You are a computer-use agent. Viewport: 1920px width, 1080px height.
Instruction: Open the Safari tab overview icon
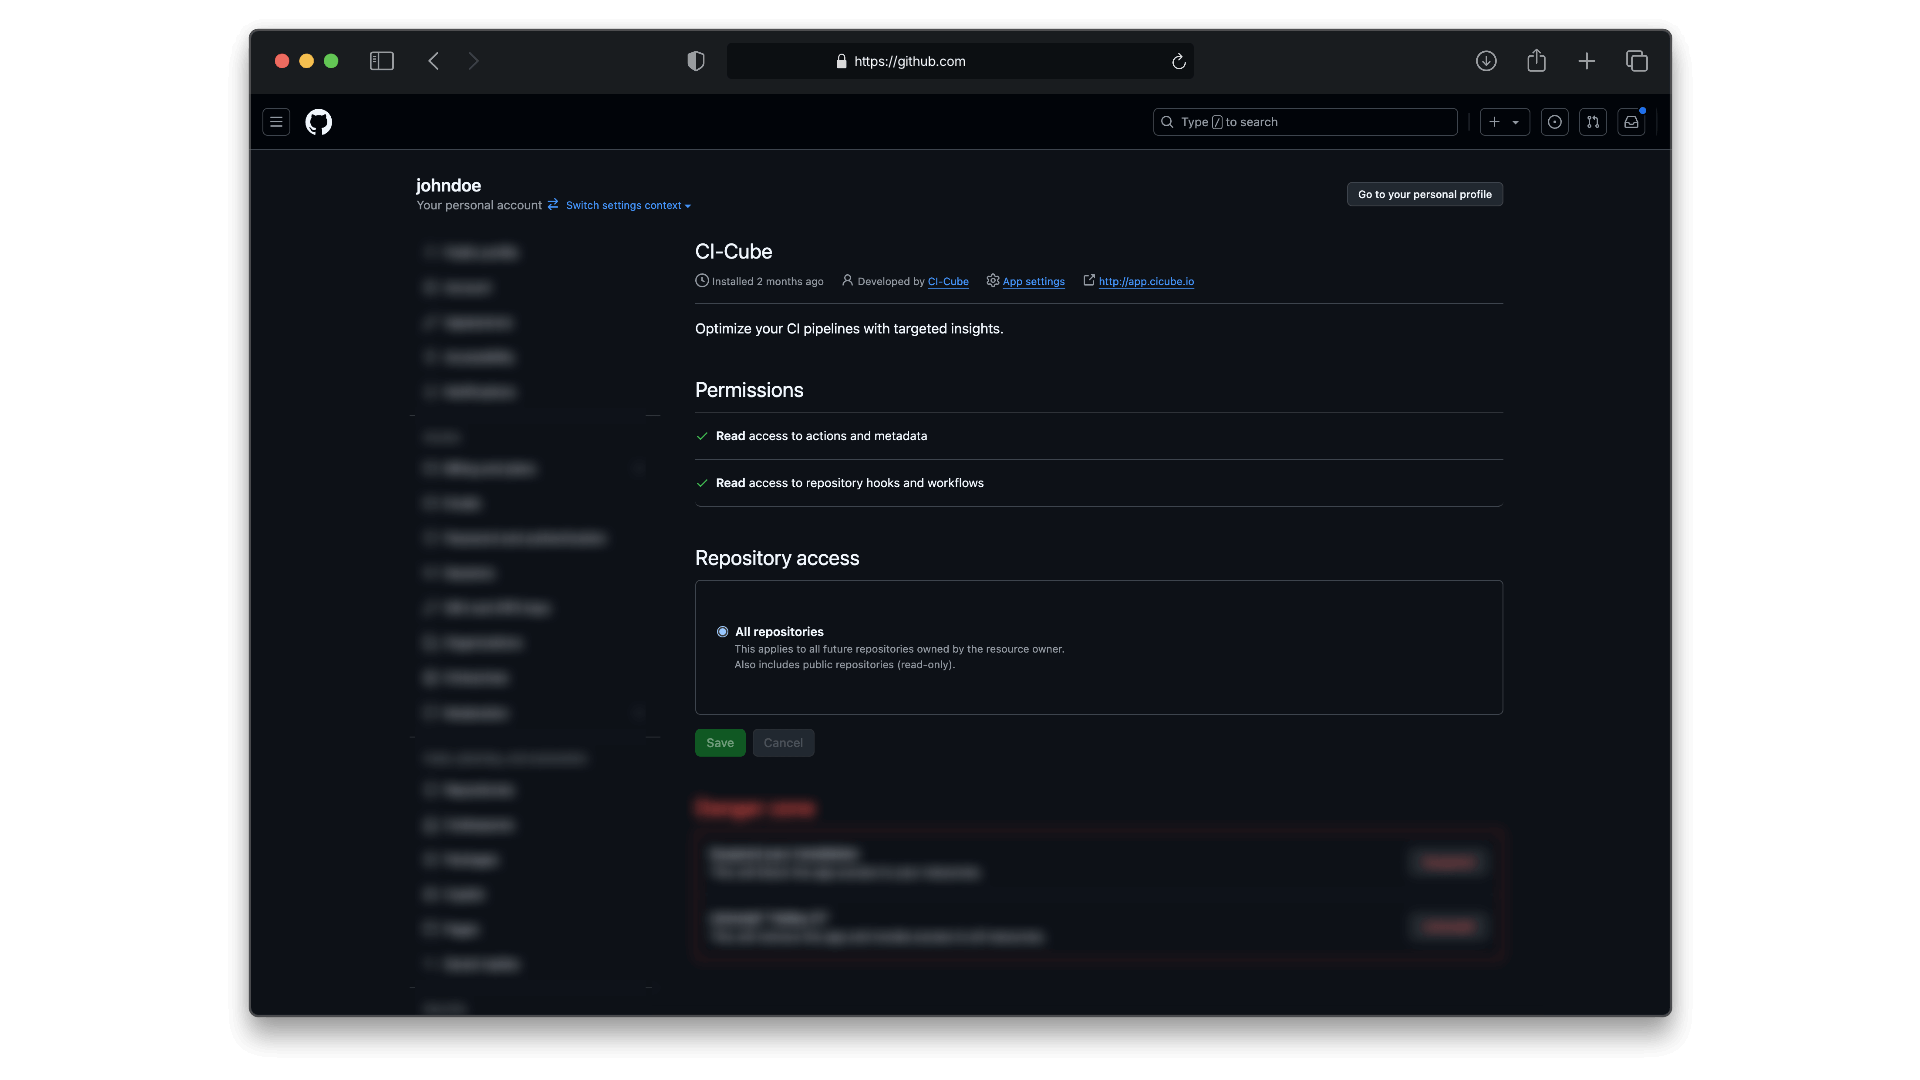(x=1637, y=61)
